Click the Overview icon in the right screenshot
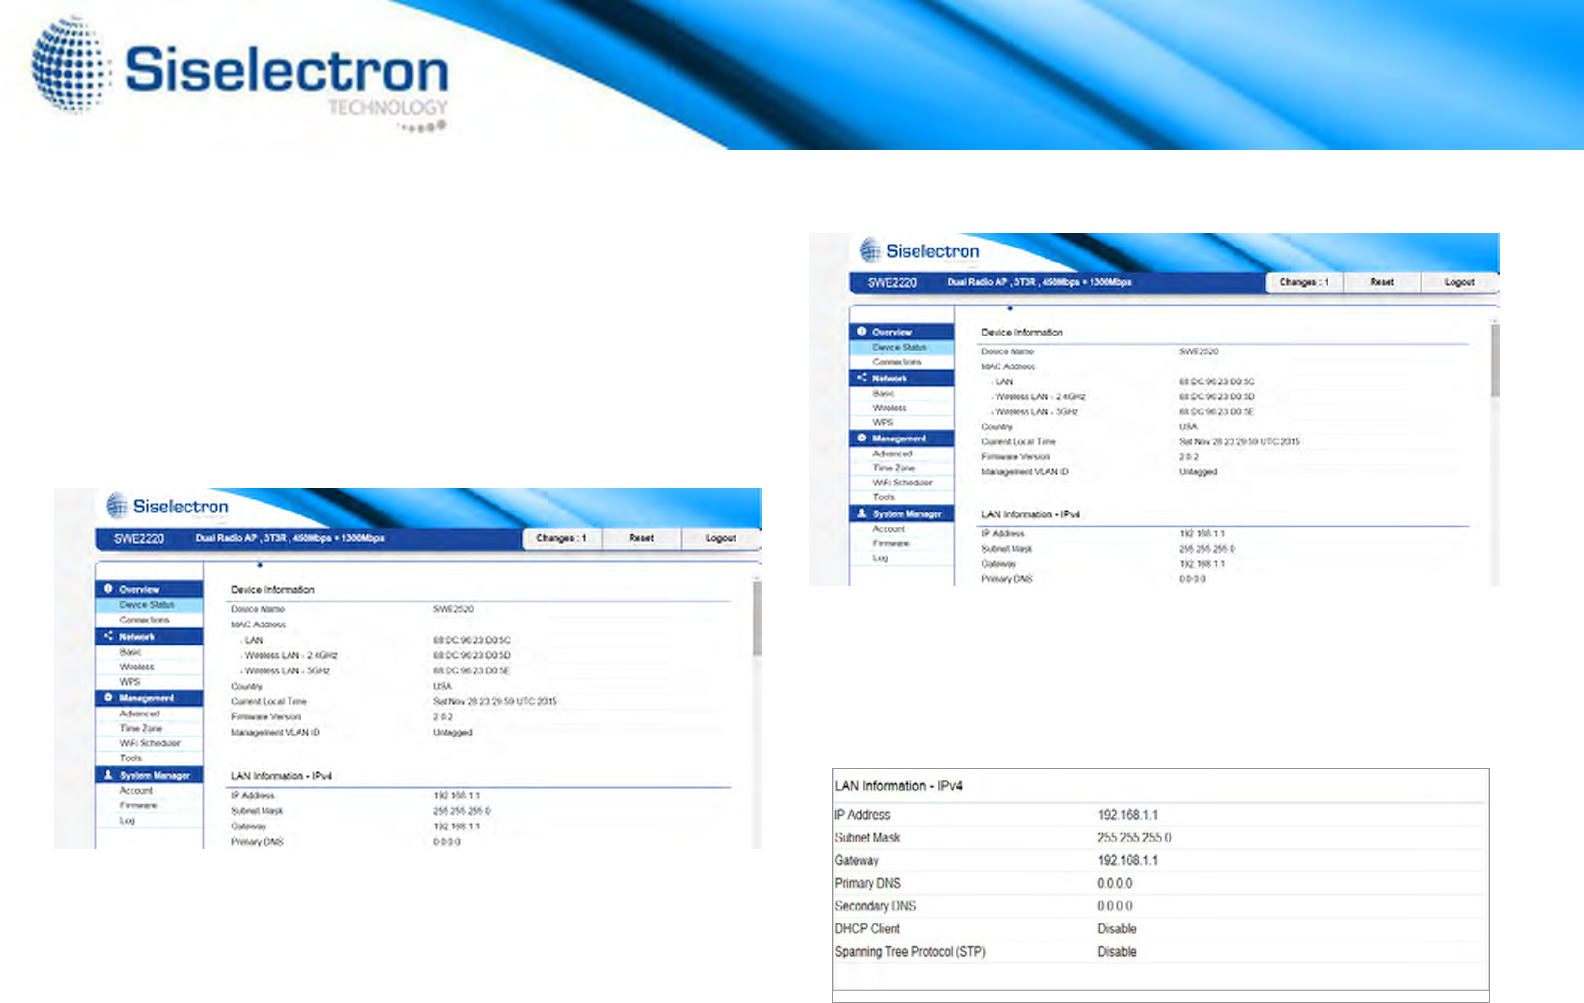The height and width of the screenshot is (1003, 1584). 862,331
